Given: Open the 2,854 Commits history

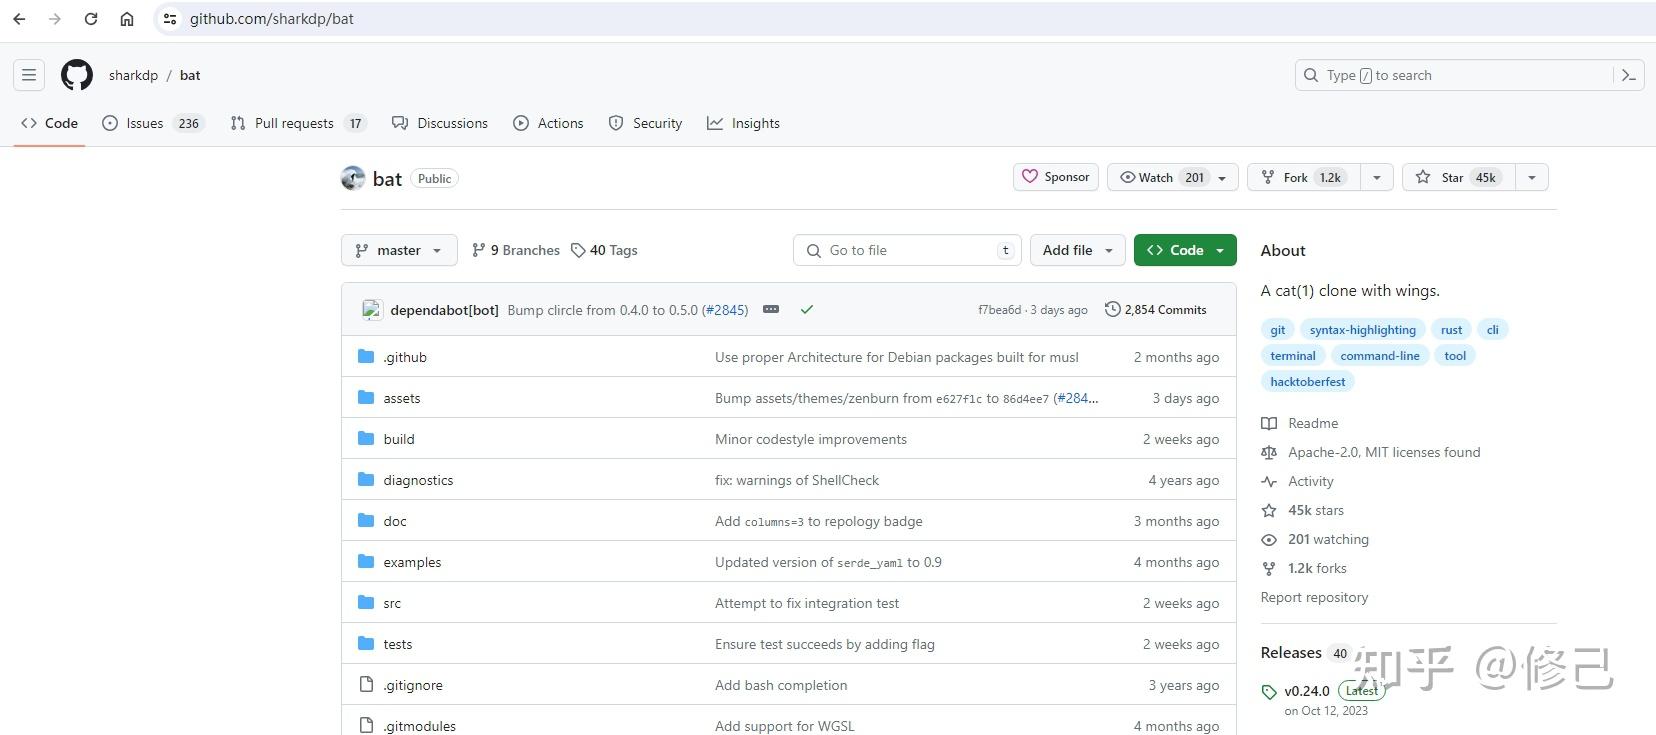Looking at the screenshot, I should (x=1156, y=310).
